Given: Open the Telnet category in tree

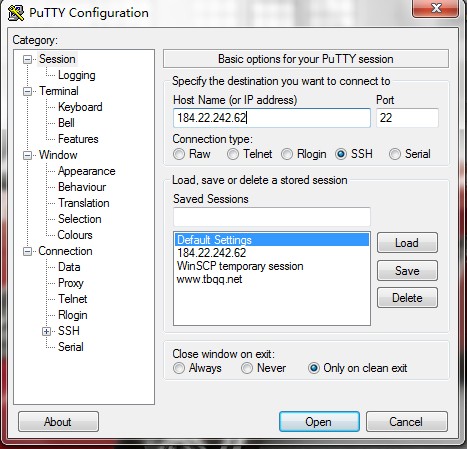Looking at the screenshot, I should (x=73, y=299).
